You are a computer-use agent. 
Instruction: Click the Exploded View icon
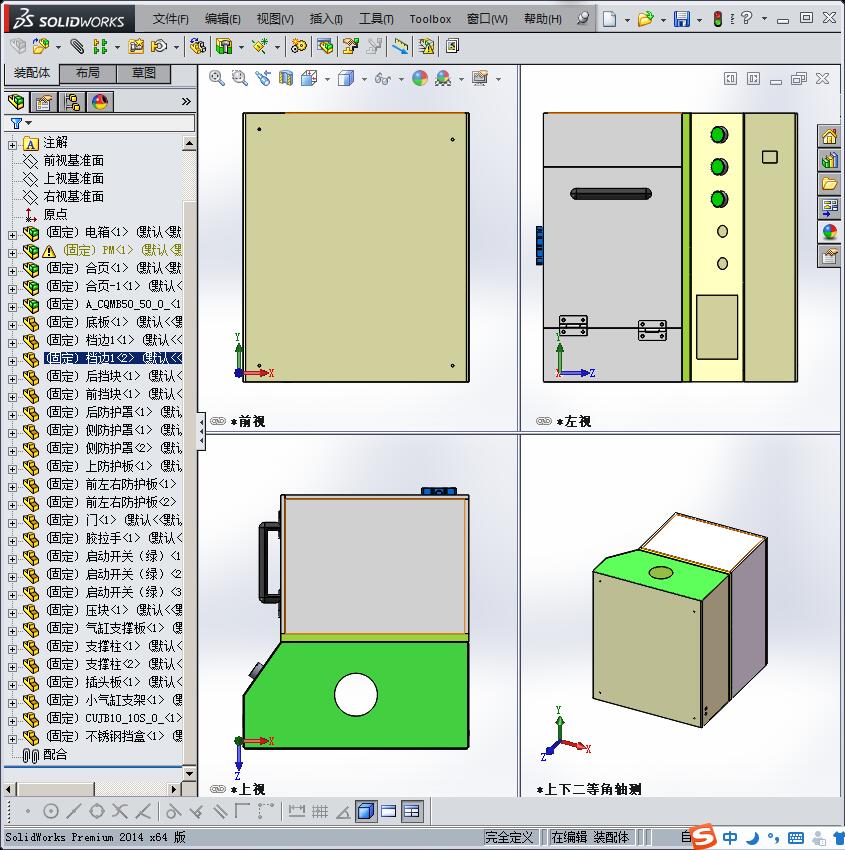350,47
